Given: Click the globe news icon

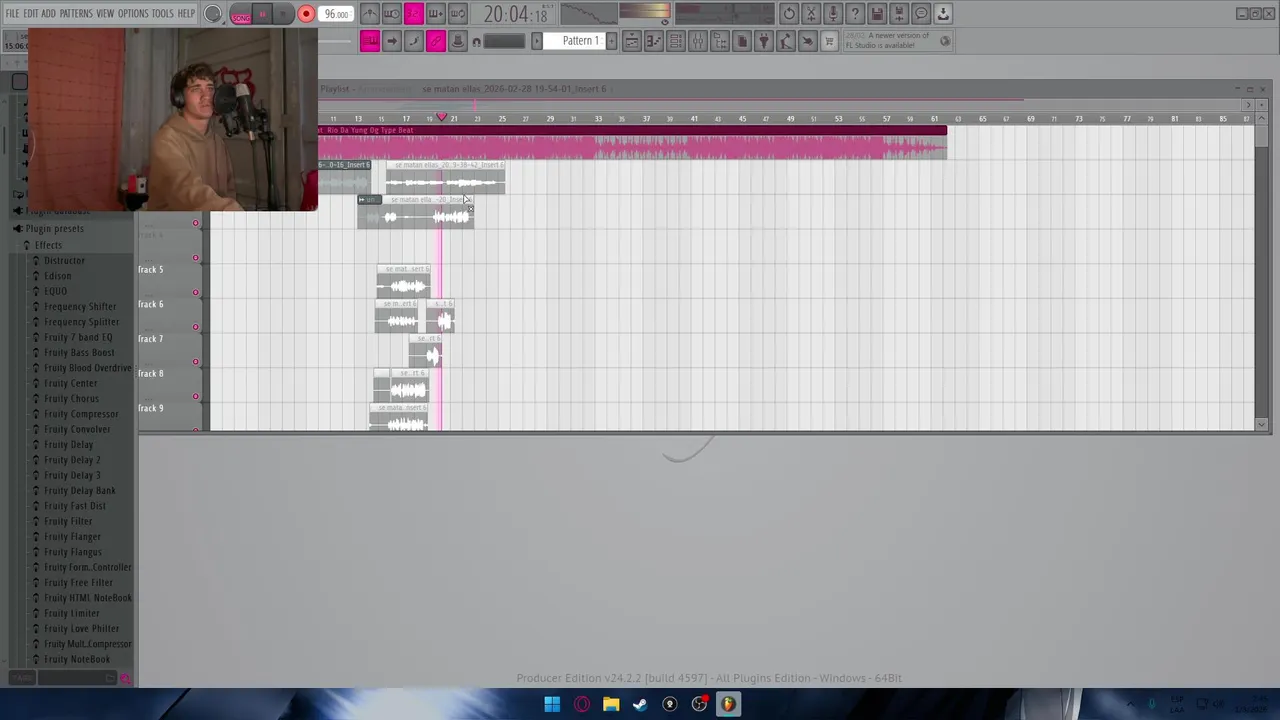Looking at the screenshot, I should tap(945, 41).
